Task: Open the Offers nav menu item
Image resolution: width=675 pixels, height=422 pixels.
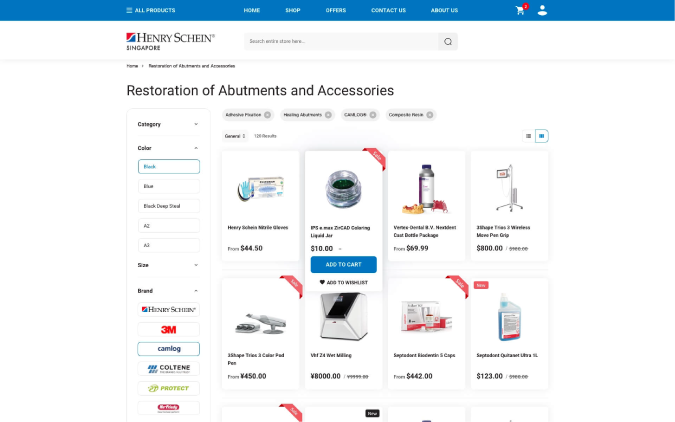Action: coord(336,10)
